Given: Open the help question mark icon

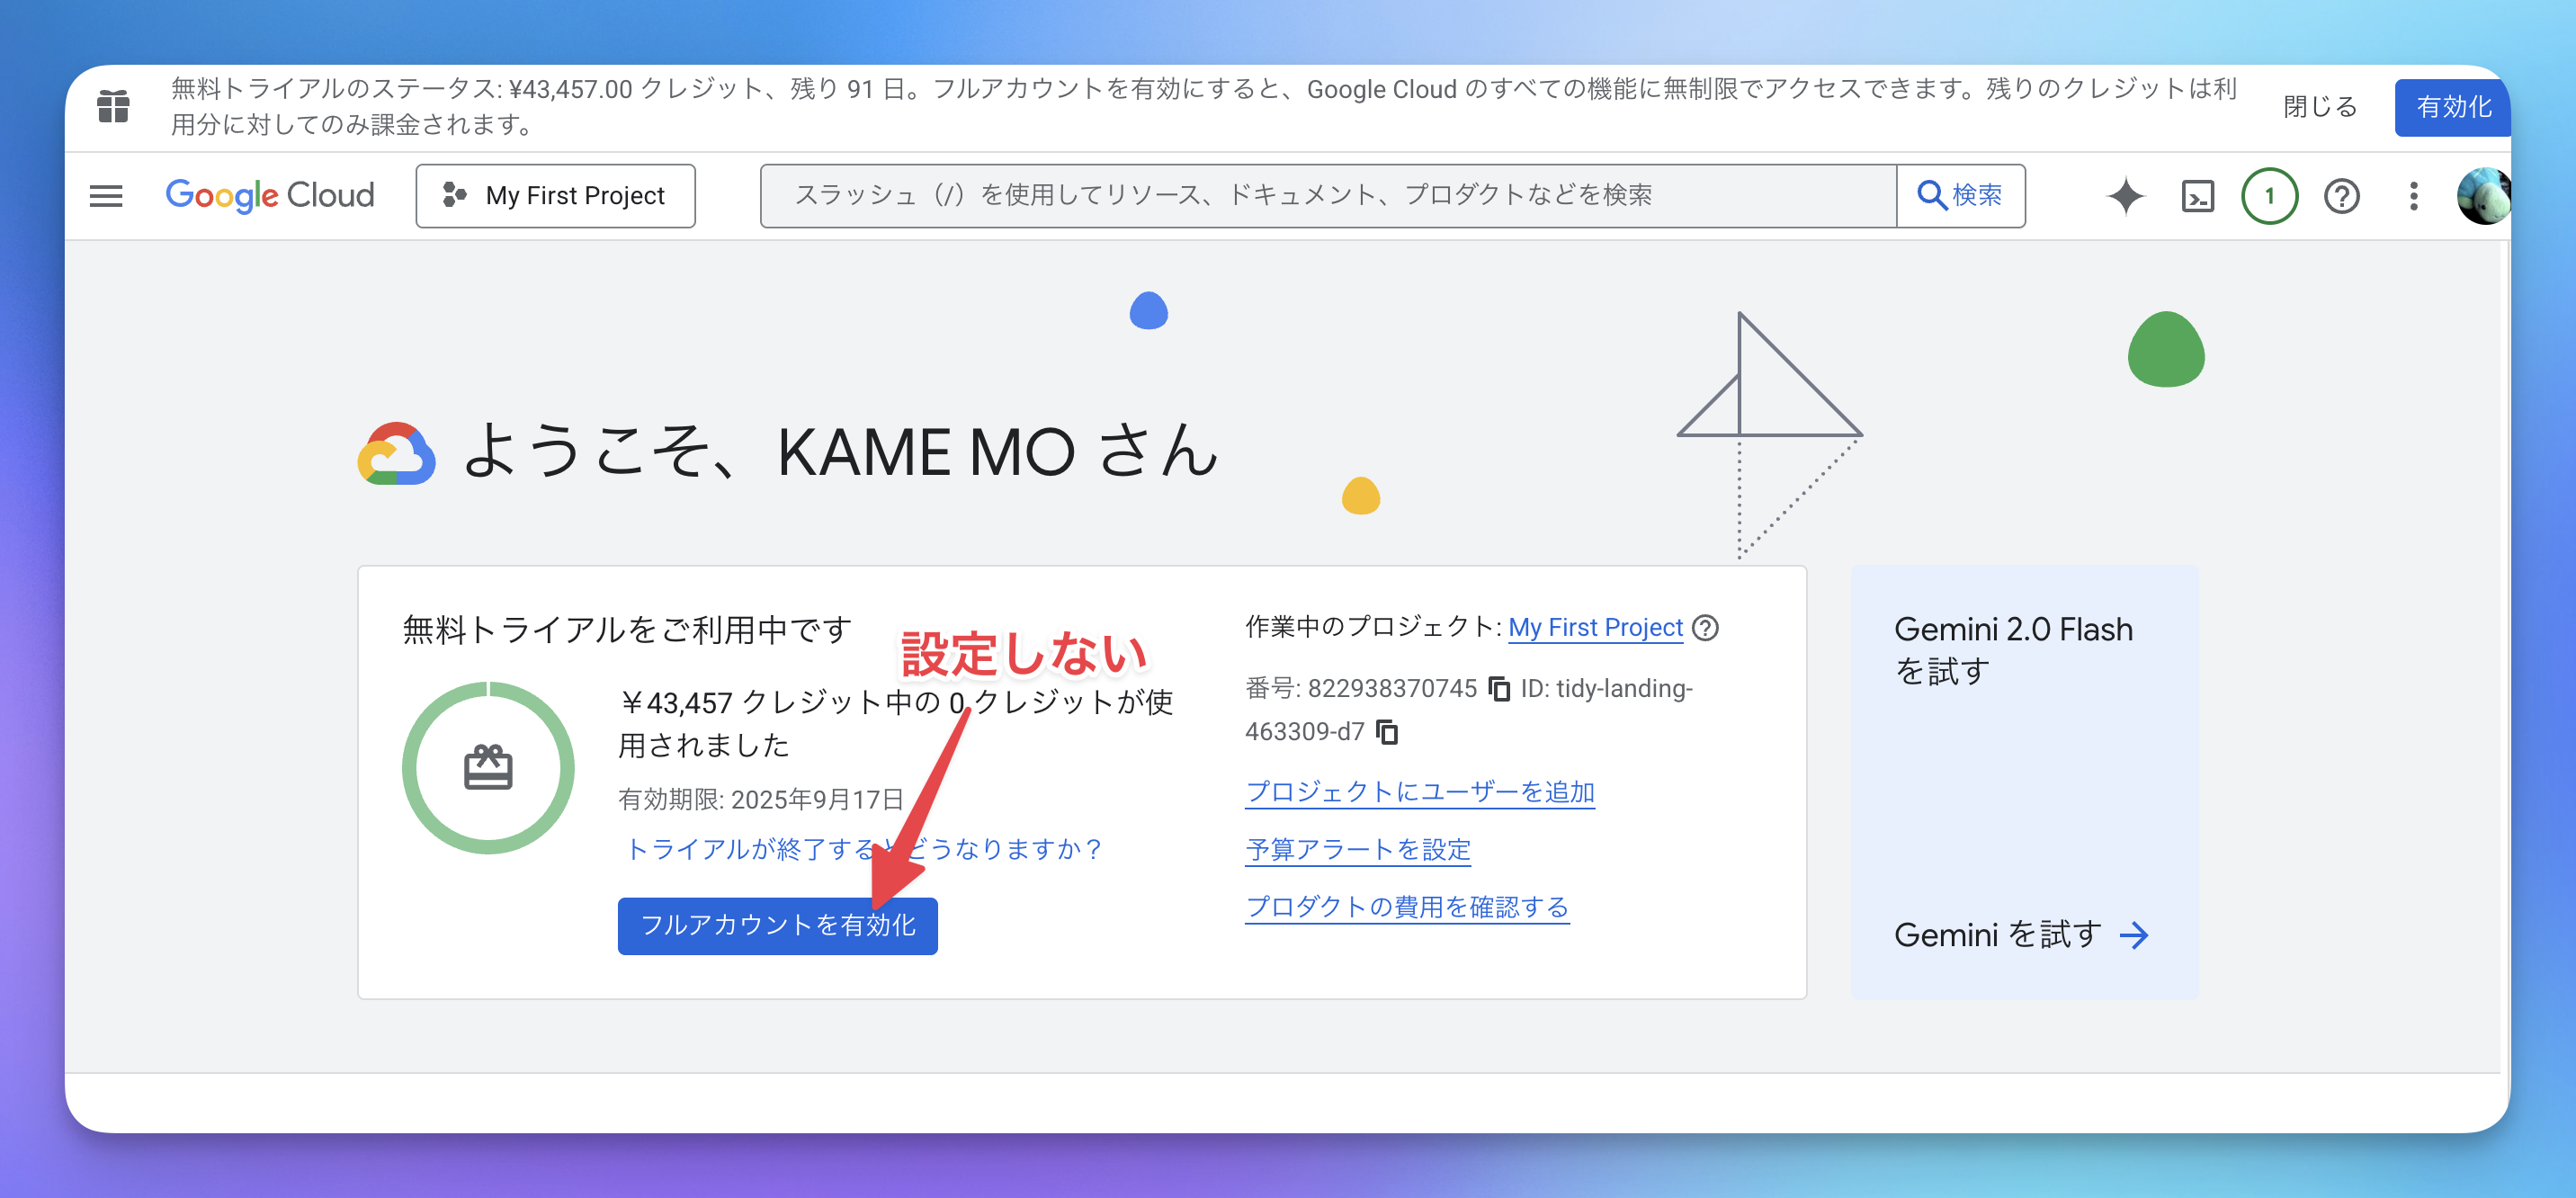Looking at the screenshot, I should [x=2341, y=196].
